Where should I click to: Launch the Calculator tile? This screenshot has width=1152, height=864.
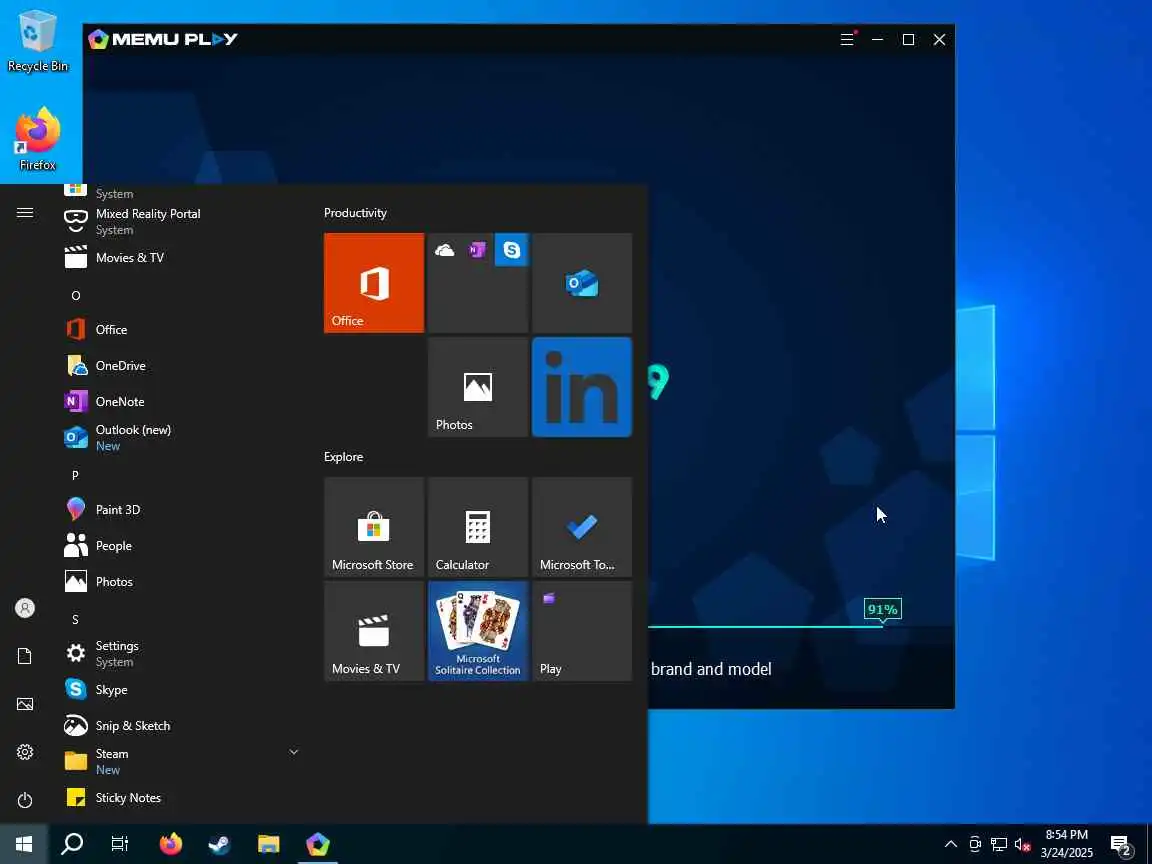(x=478, y=527)
